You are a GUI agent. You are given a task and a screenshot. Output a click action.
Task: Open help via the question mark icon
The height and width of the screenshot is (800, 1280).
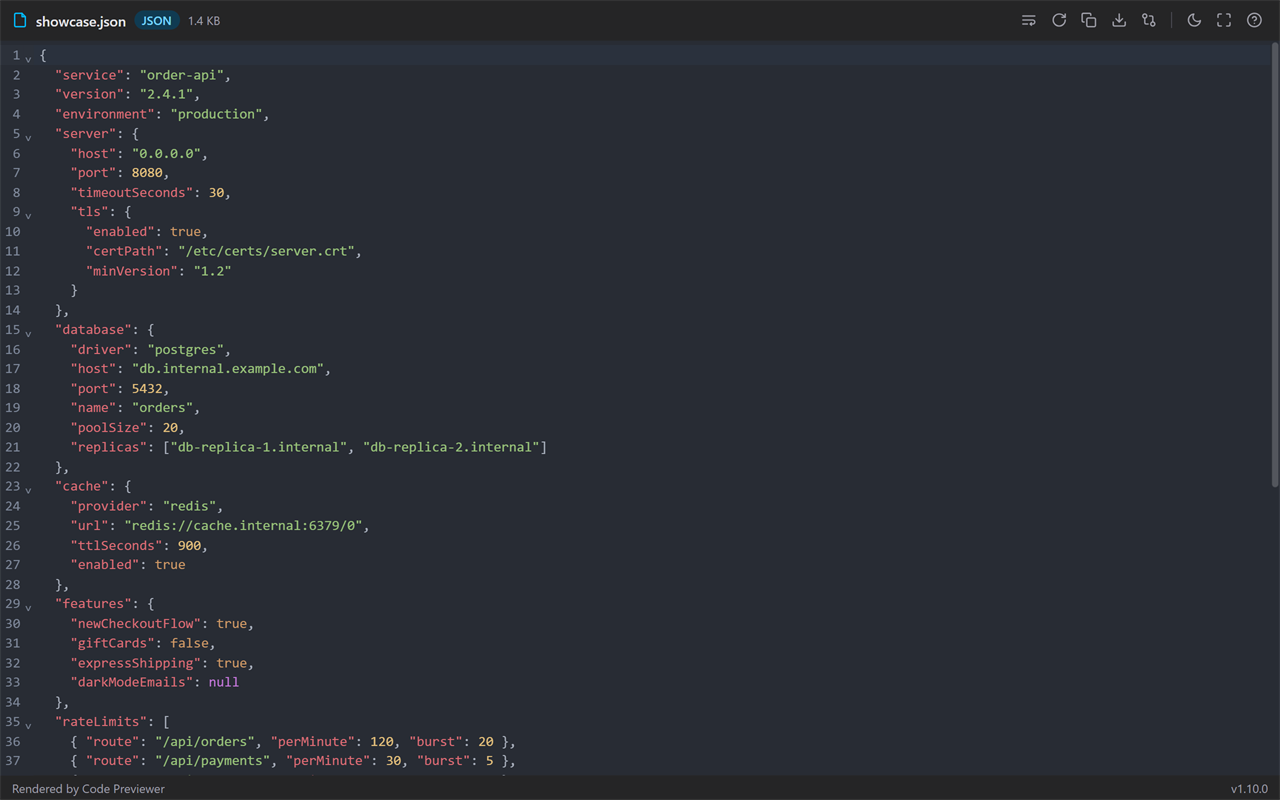(1254, 20)
